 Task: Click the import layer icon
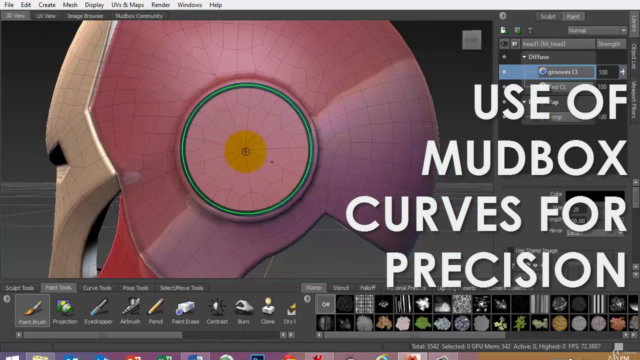[x=518, y=31]
